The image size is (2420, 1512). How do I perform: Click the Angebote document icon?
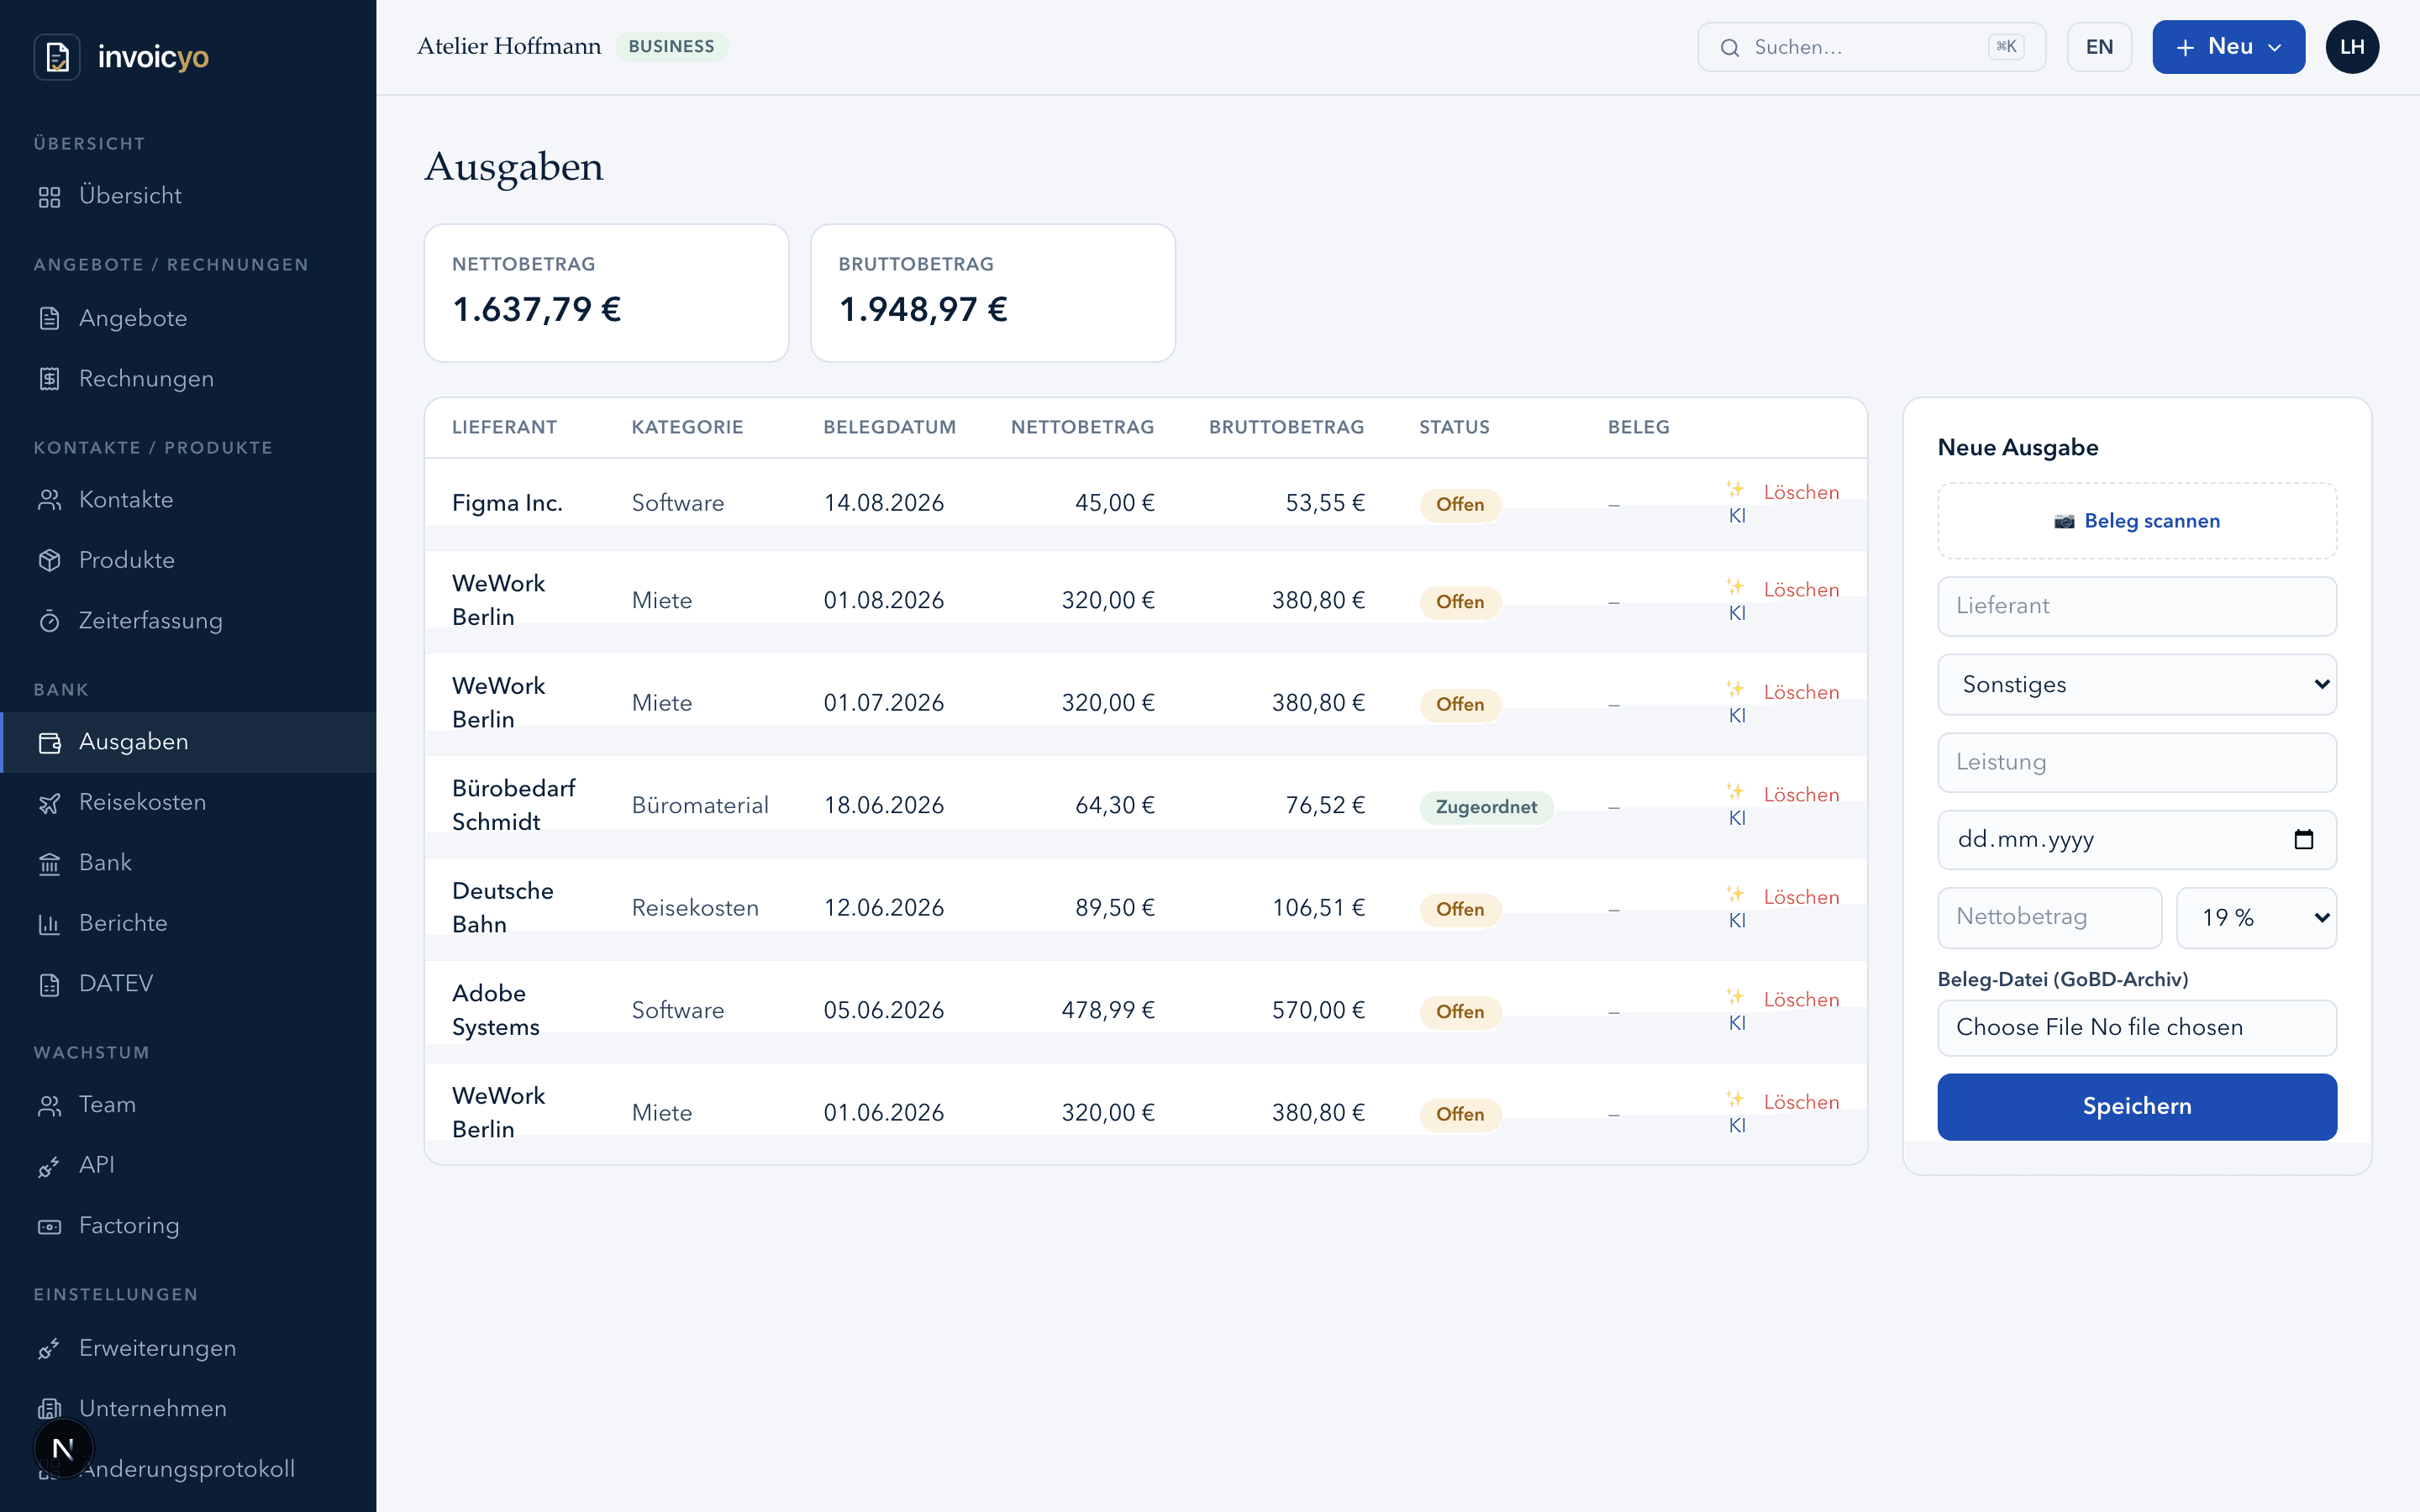[50, 319]
